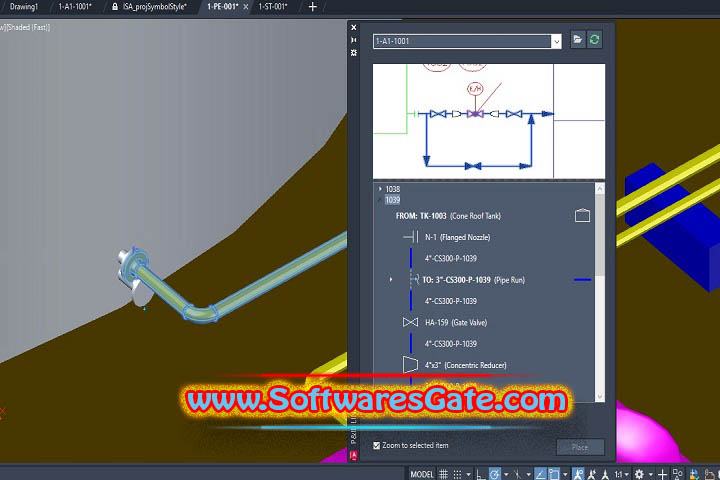This screenshot has height=480, width=720.
Task: Toggle snap mode dots icon
Action: (457, 474)
